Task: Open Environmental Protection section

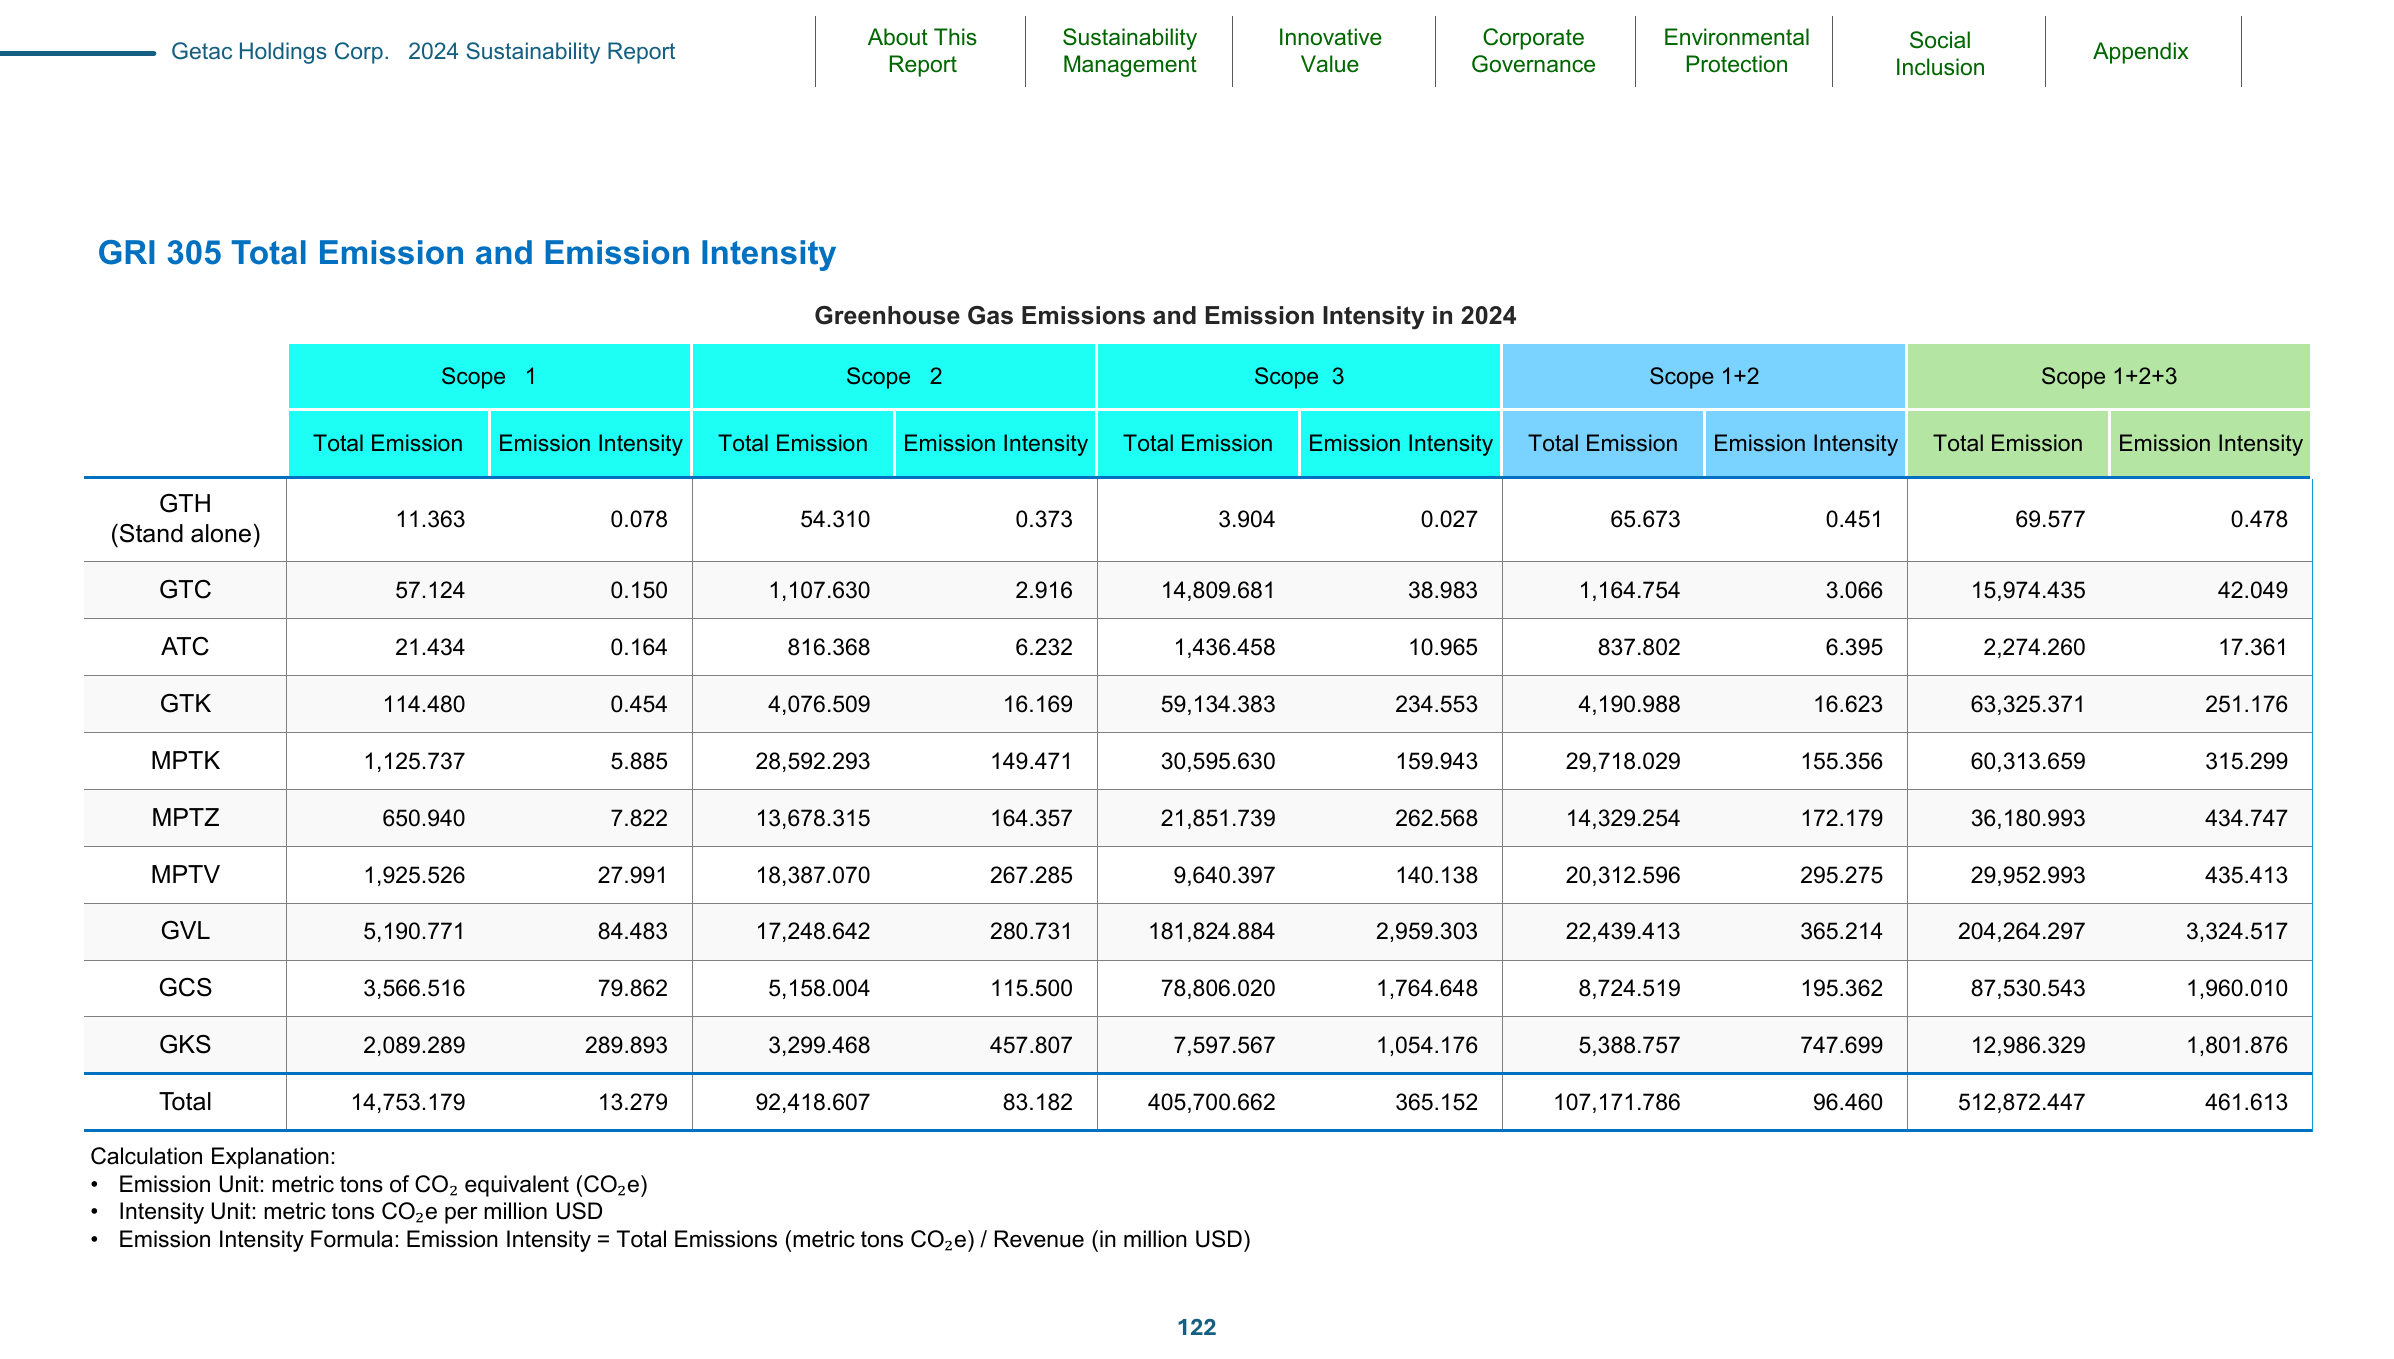Action: click(x=1736, y=51)
